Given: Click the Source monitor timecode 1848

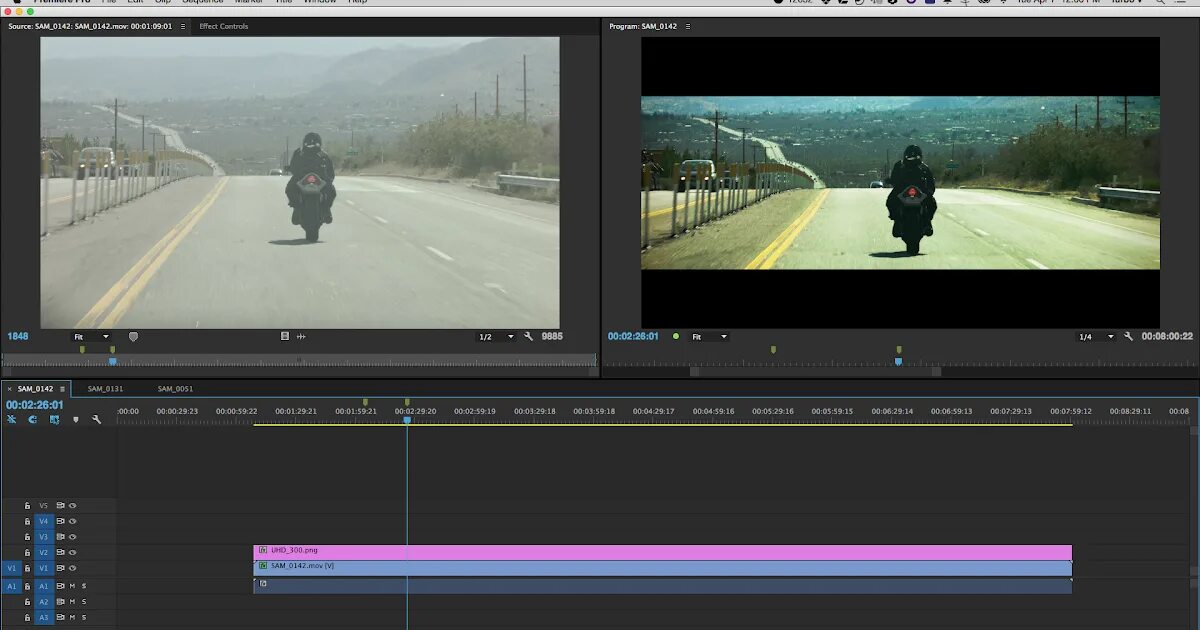Looking at the screenshot, I should (18, 336).
